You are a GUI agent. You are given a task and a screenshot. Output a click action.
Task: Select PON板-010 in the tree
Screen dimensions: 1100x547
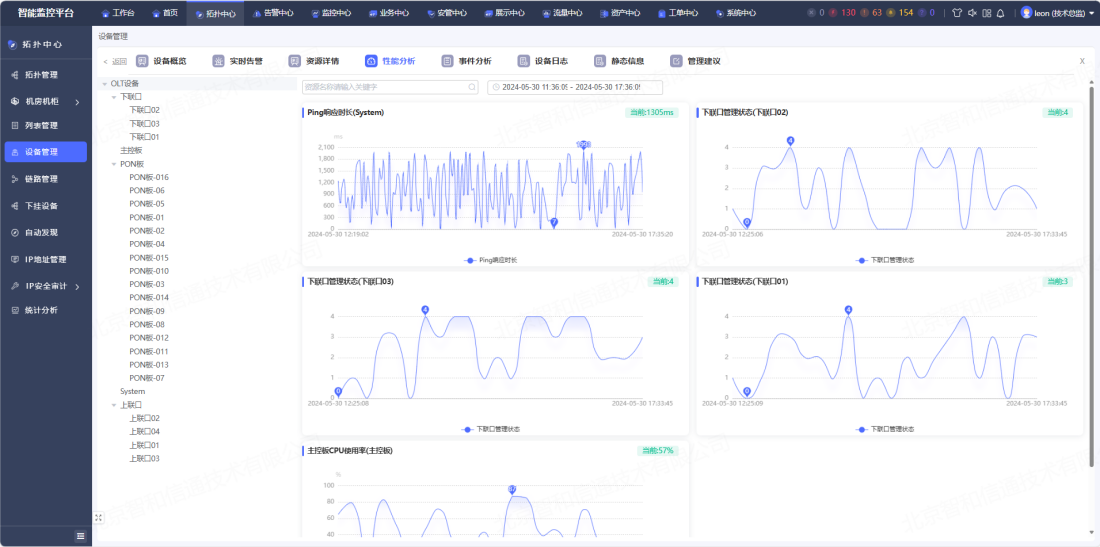point(149,271)
